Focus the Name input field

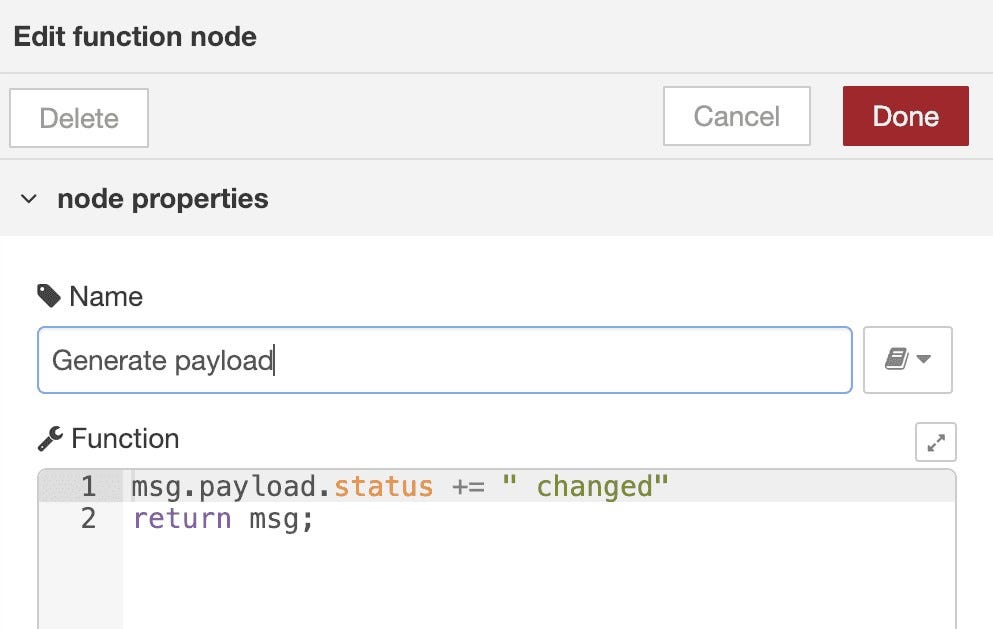[x=445, y=360]
